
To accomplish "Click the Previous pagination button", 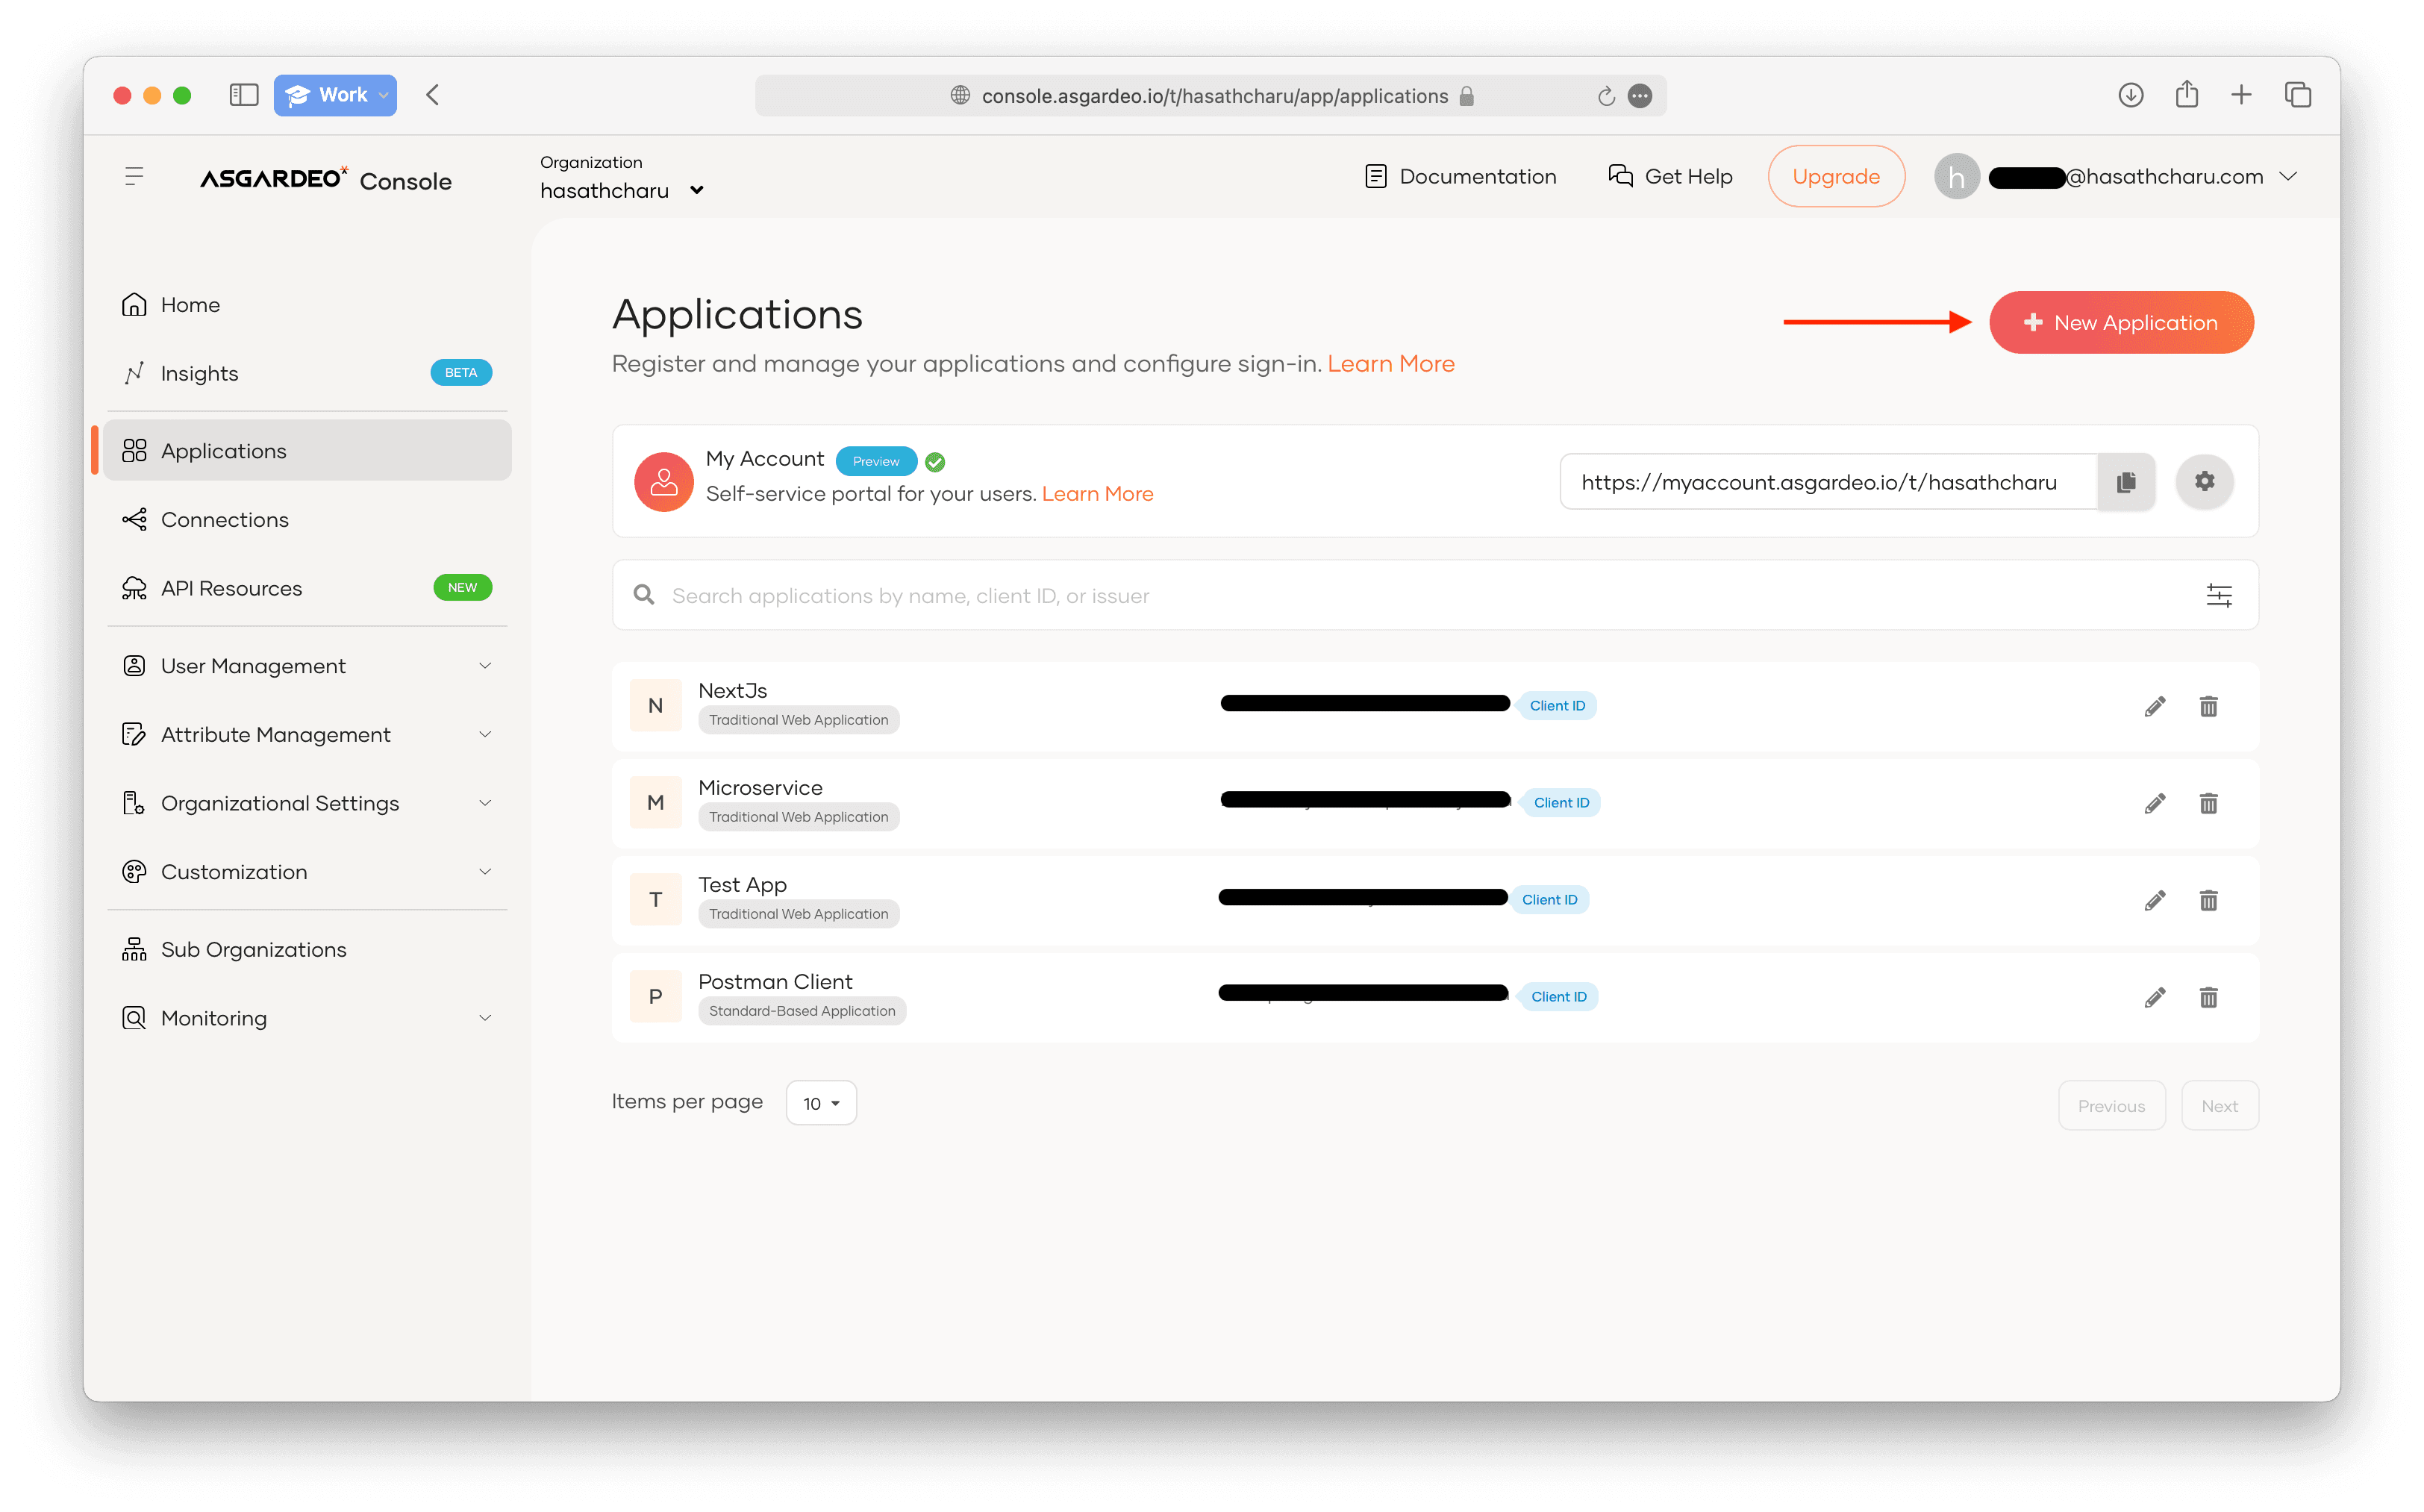I will coord(2111,1106).
